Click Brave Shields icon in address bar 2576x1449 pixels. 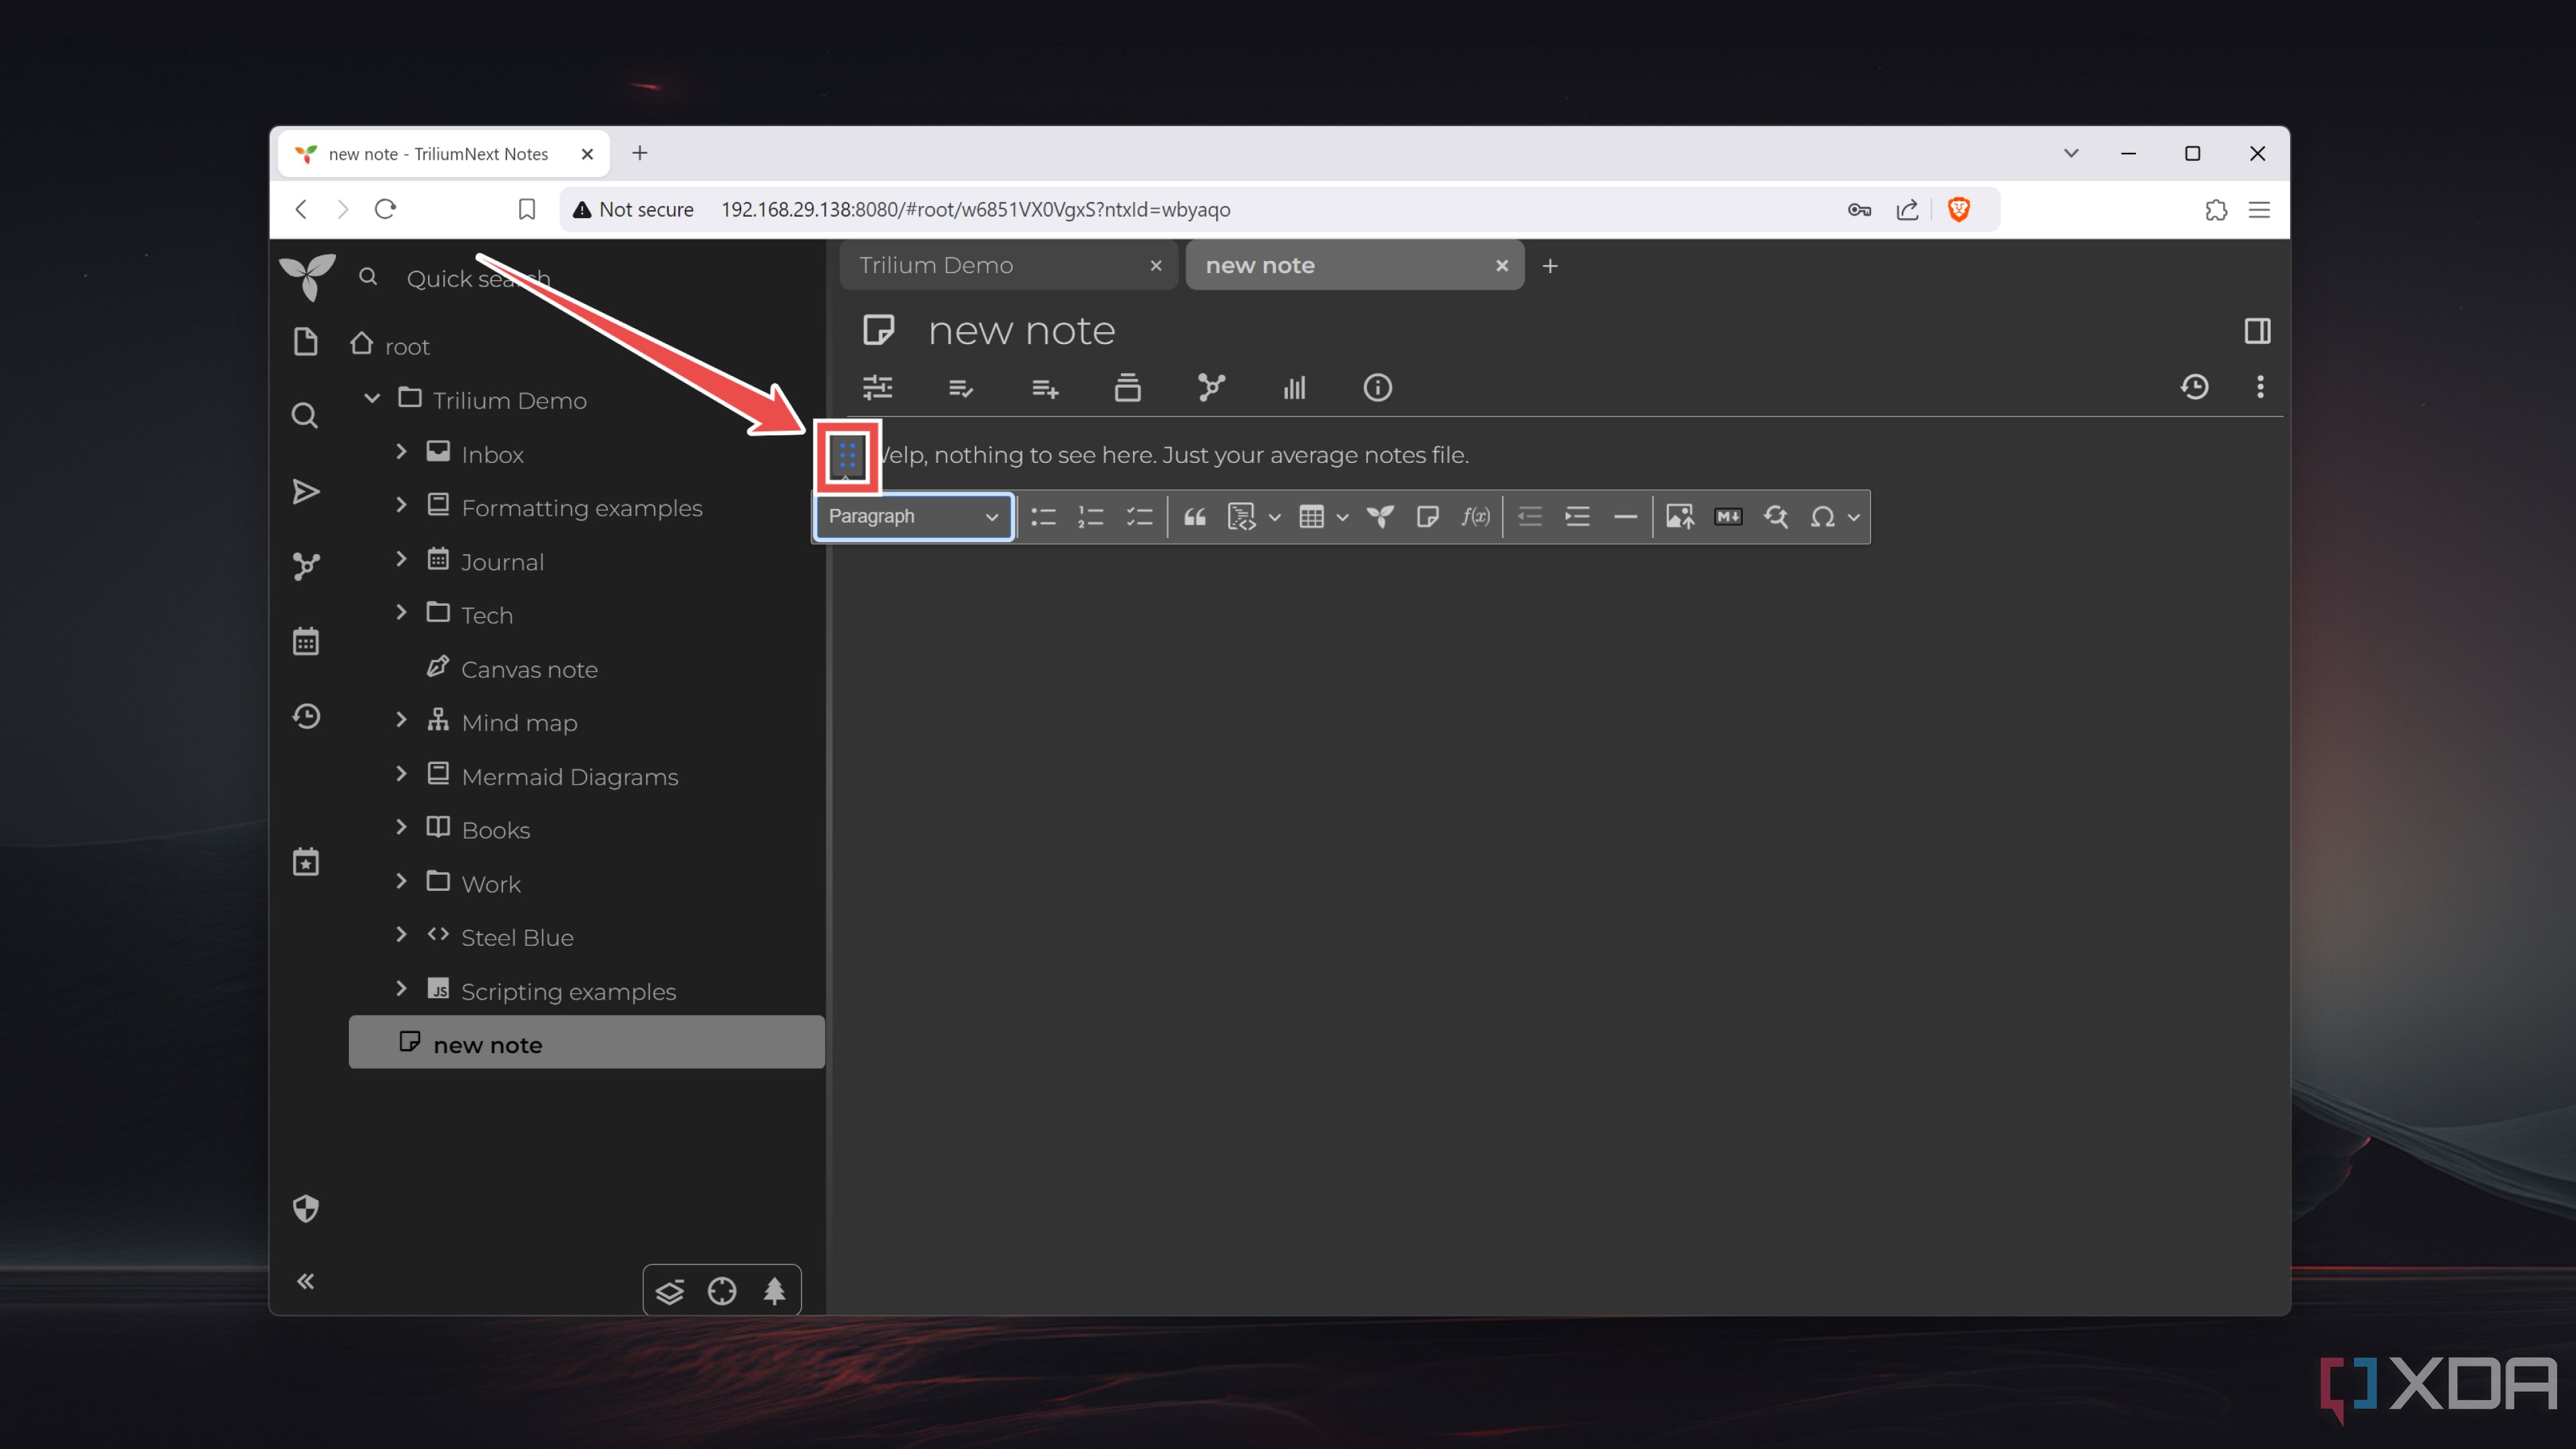coord(1958,209)
